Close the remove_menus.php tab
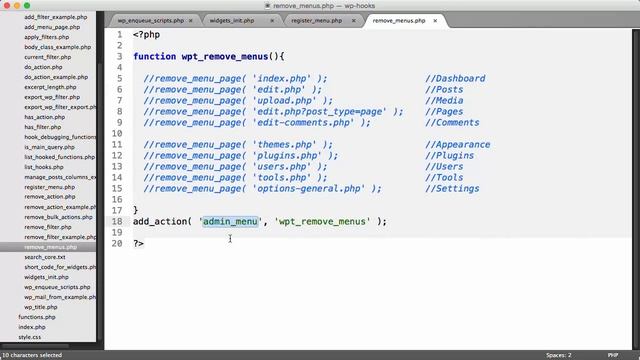 (x=435, y=20)
